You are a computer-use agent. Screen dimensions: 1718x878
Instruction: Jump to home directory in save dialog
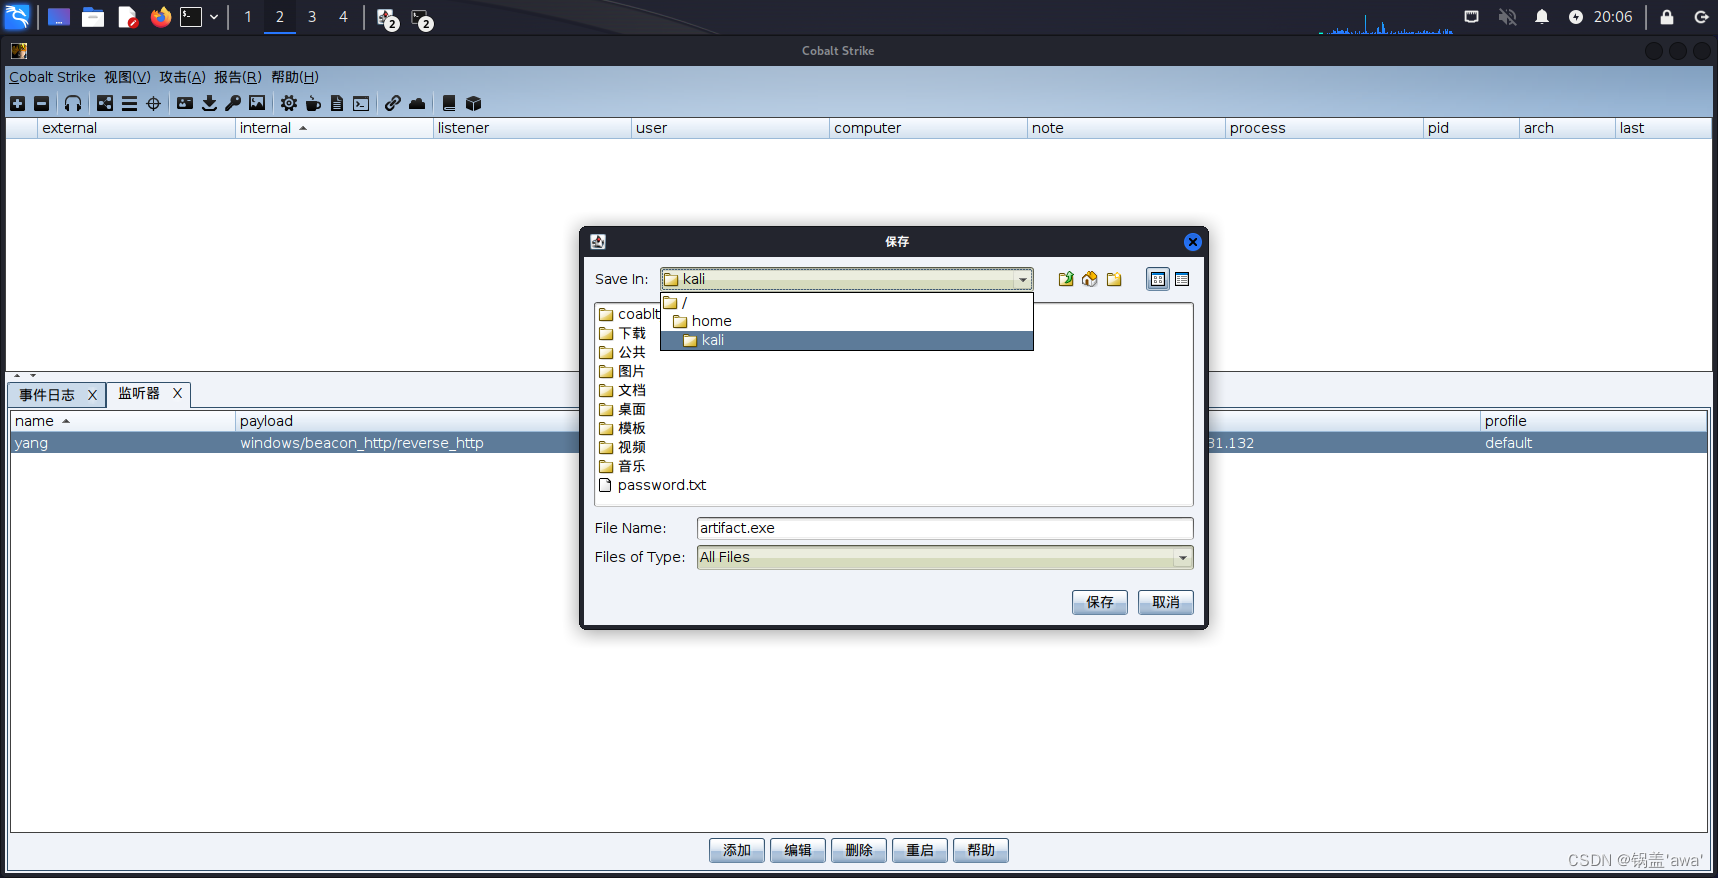coord(1090,279)
